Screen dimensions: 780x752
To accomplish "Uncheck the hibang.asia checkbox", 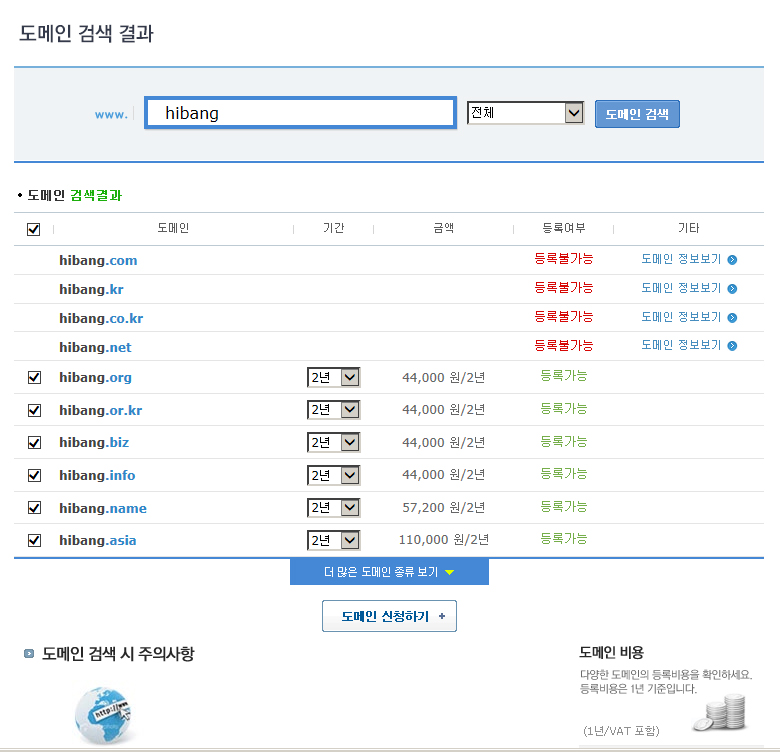I will click(34, 540).
